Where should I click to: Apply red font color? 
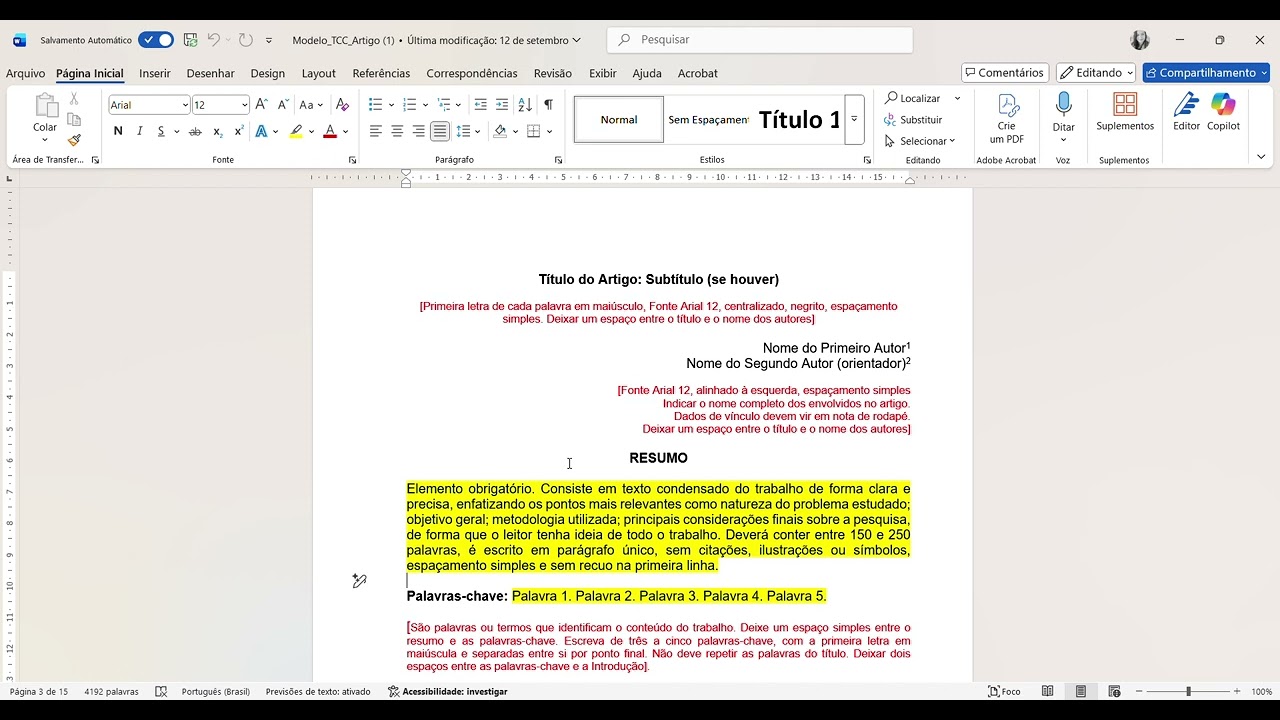(330, 131)
